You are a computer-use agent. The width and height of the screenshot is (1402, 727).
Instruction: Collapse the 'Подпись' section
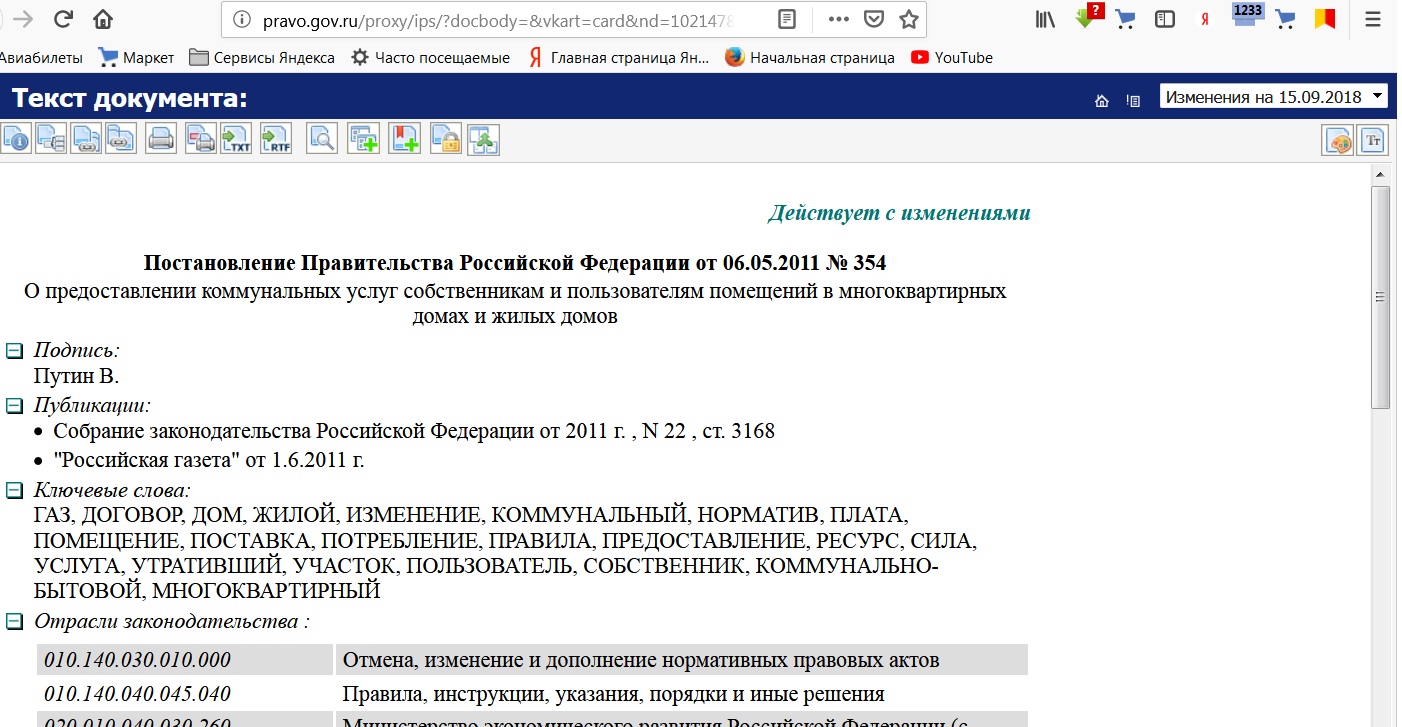[15, 351]
